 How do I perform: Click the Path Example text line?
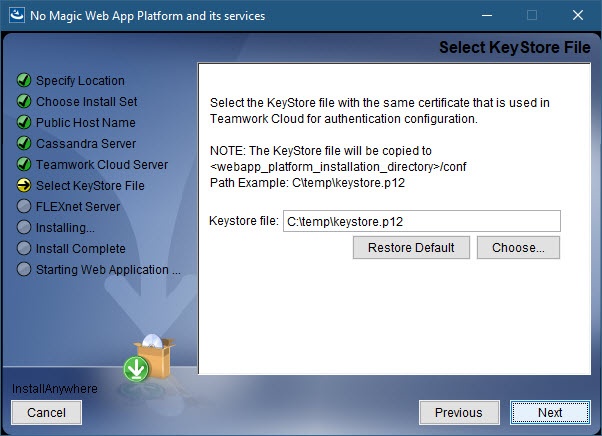308,183
